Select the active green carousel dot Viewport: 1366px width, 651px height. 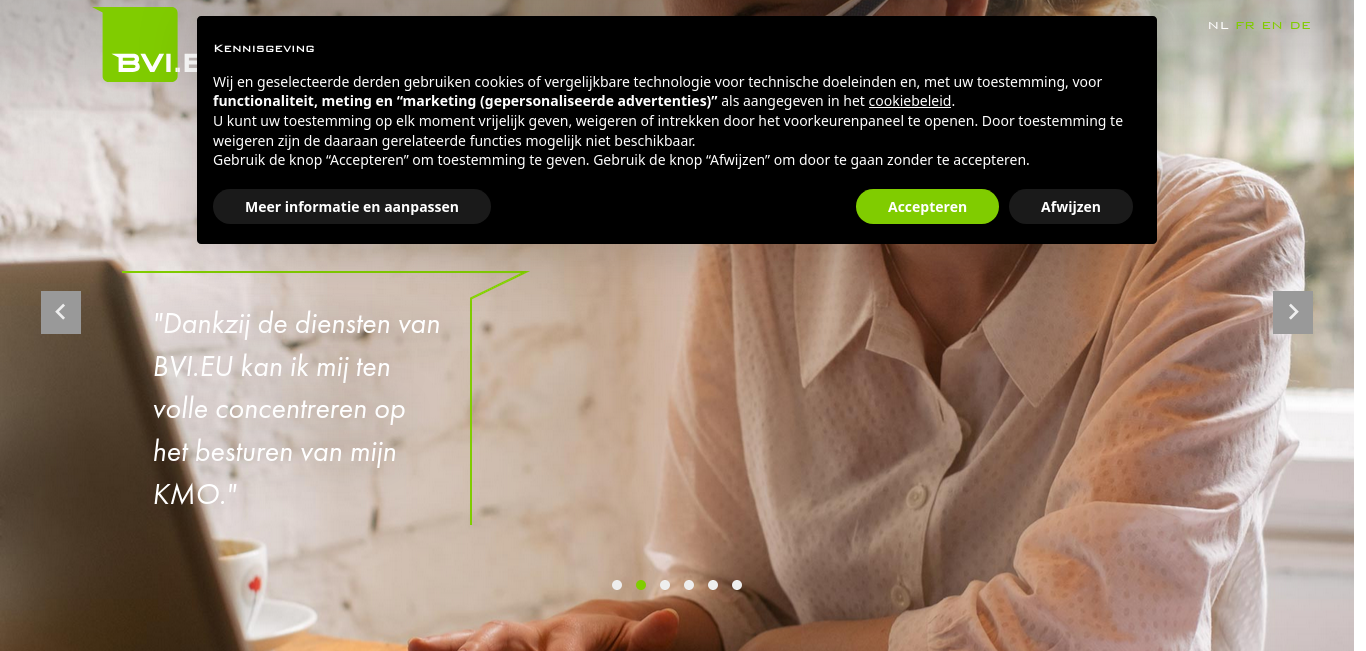tap(641, 585)
